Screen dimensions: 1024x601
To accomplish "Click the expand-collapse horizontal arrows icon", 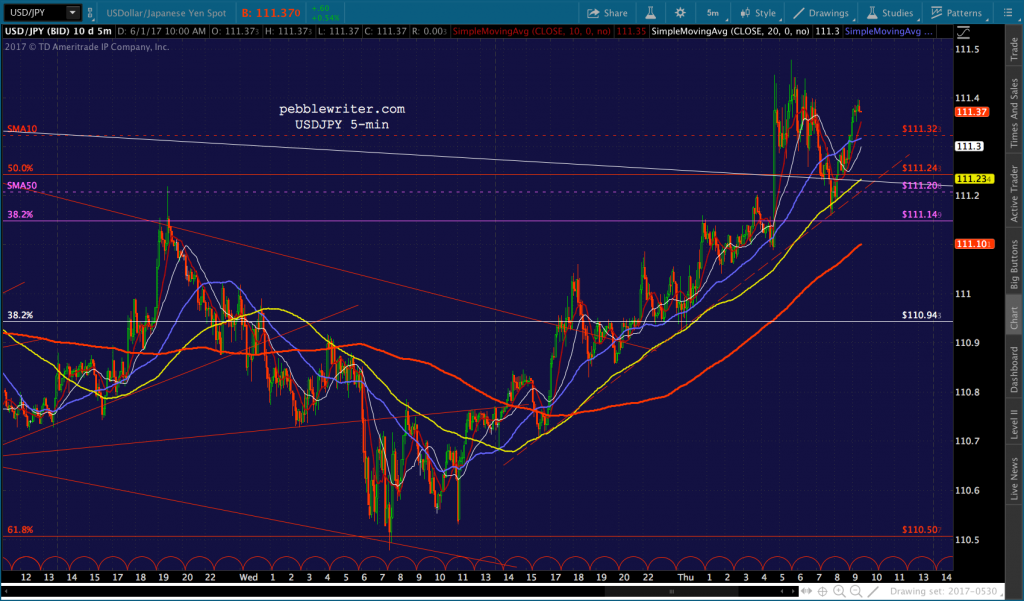I will [807, 591].
